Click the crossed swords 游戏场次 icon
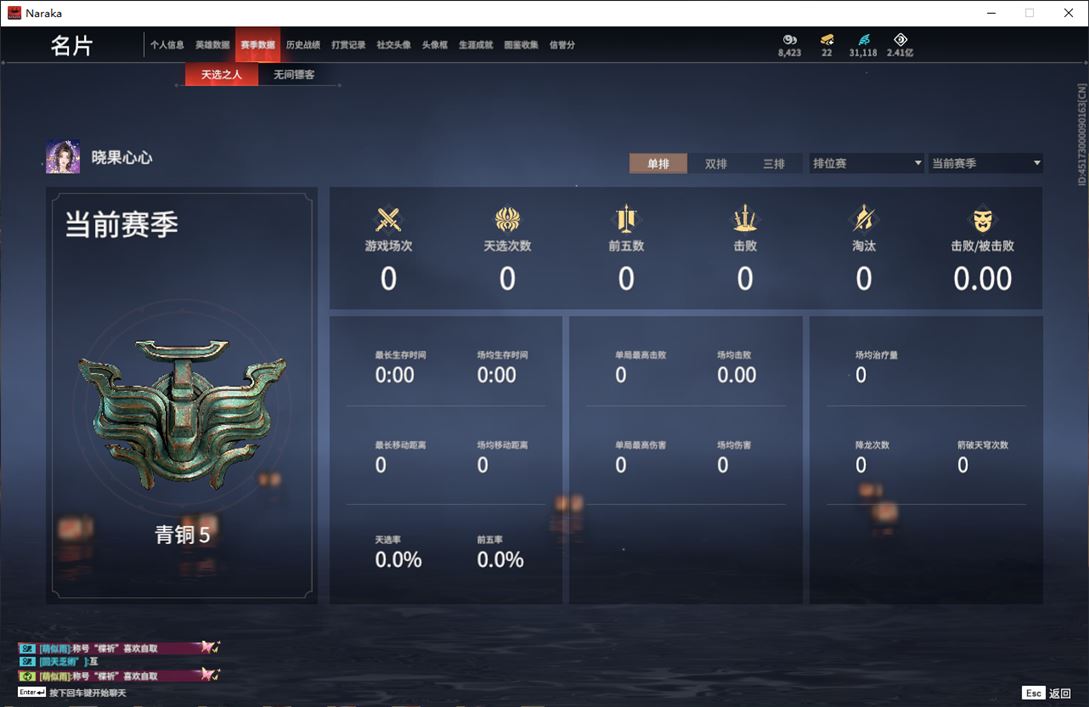Image resolution: width=1089 pixels, height=707 pixels. pos(388,219)
